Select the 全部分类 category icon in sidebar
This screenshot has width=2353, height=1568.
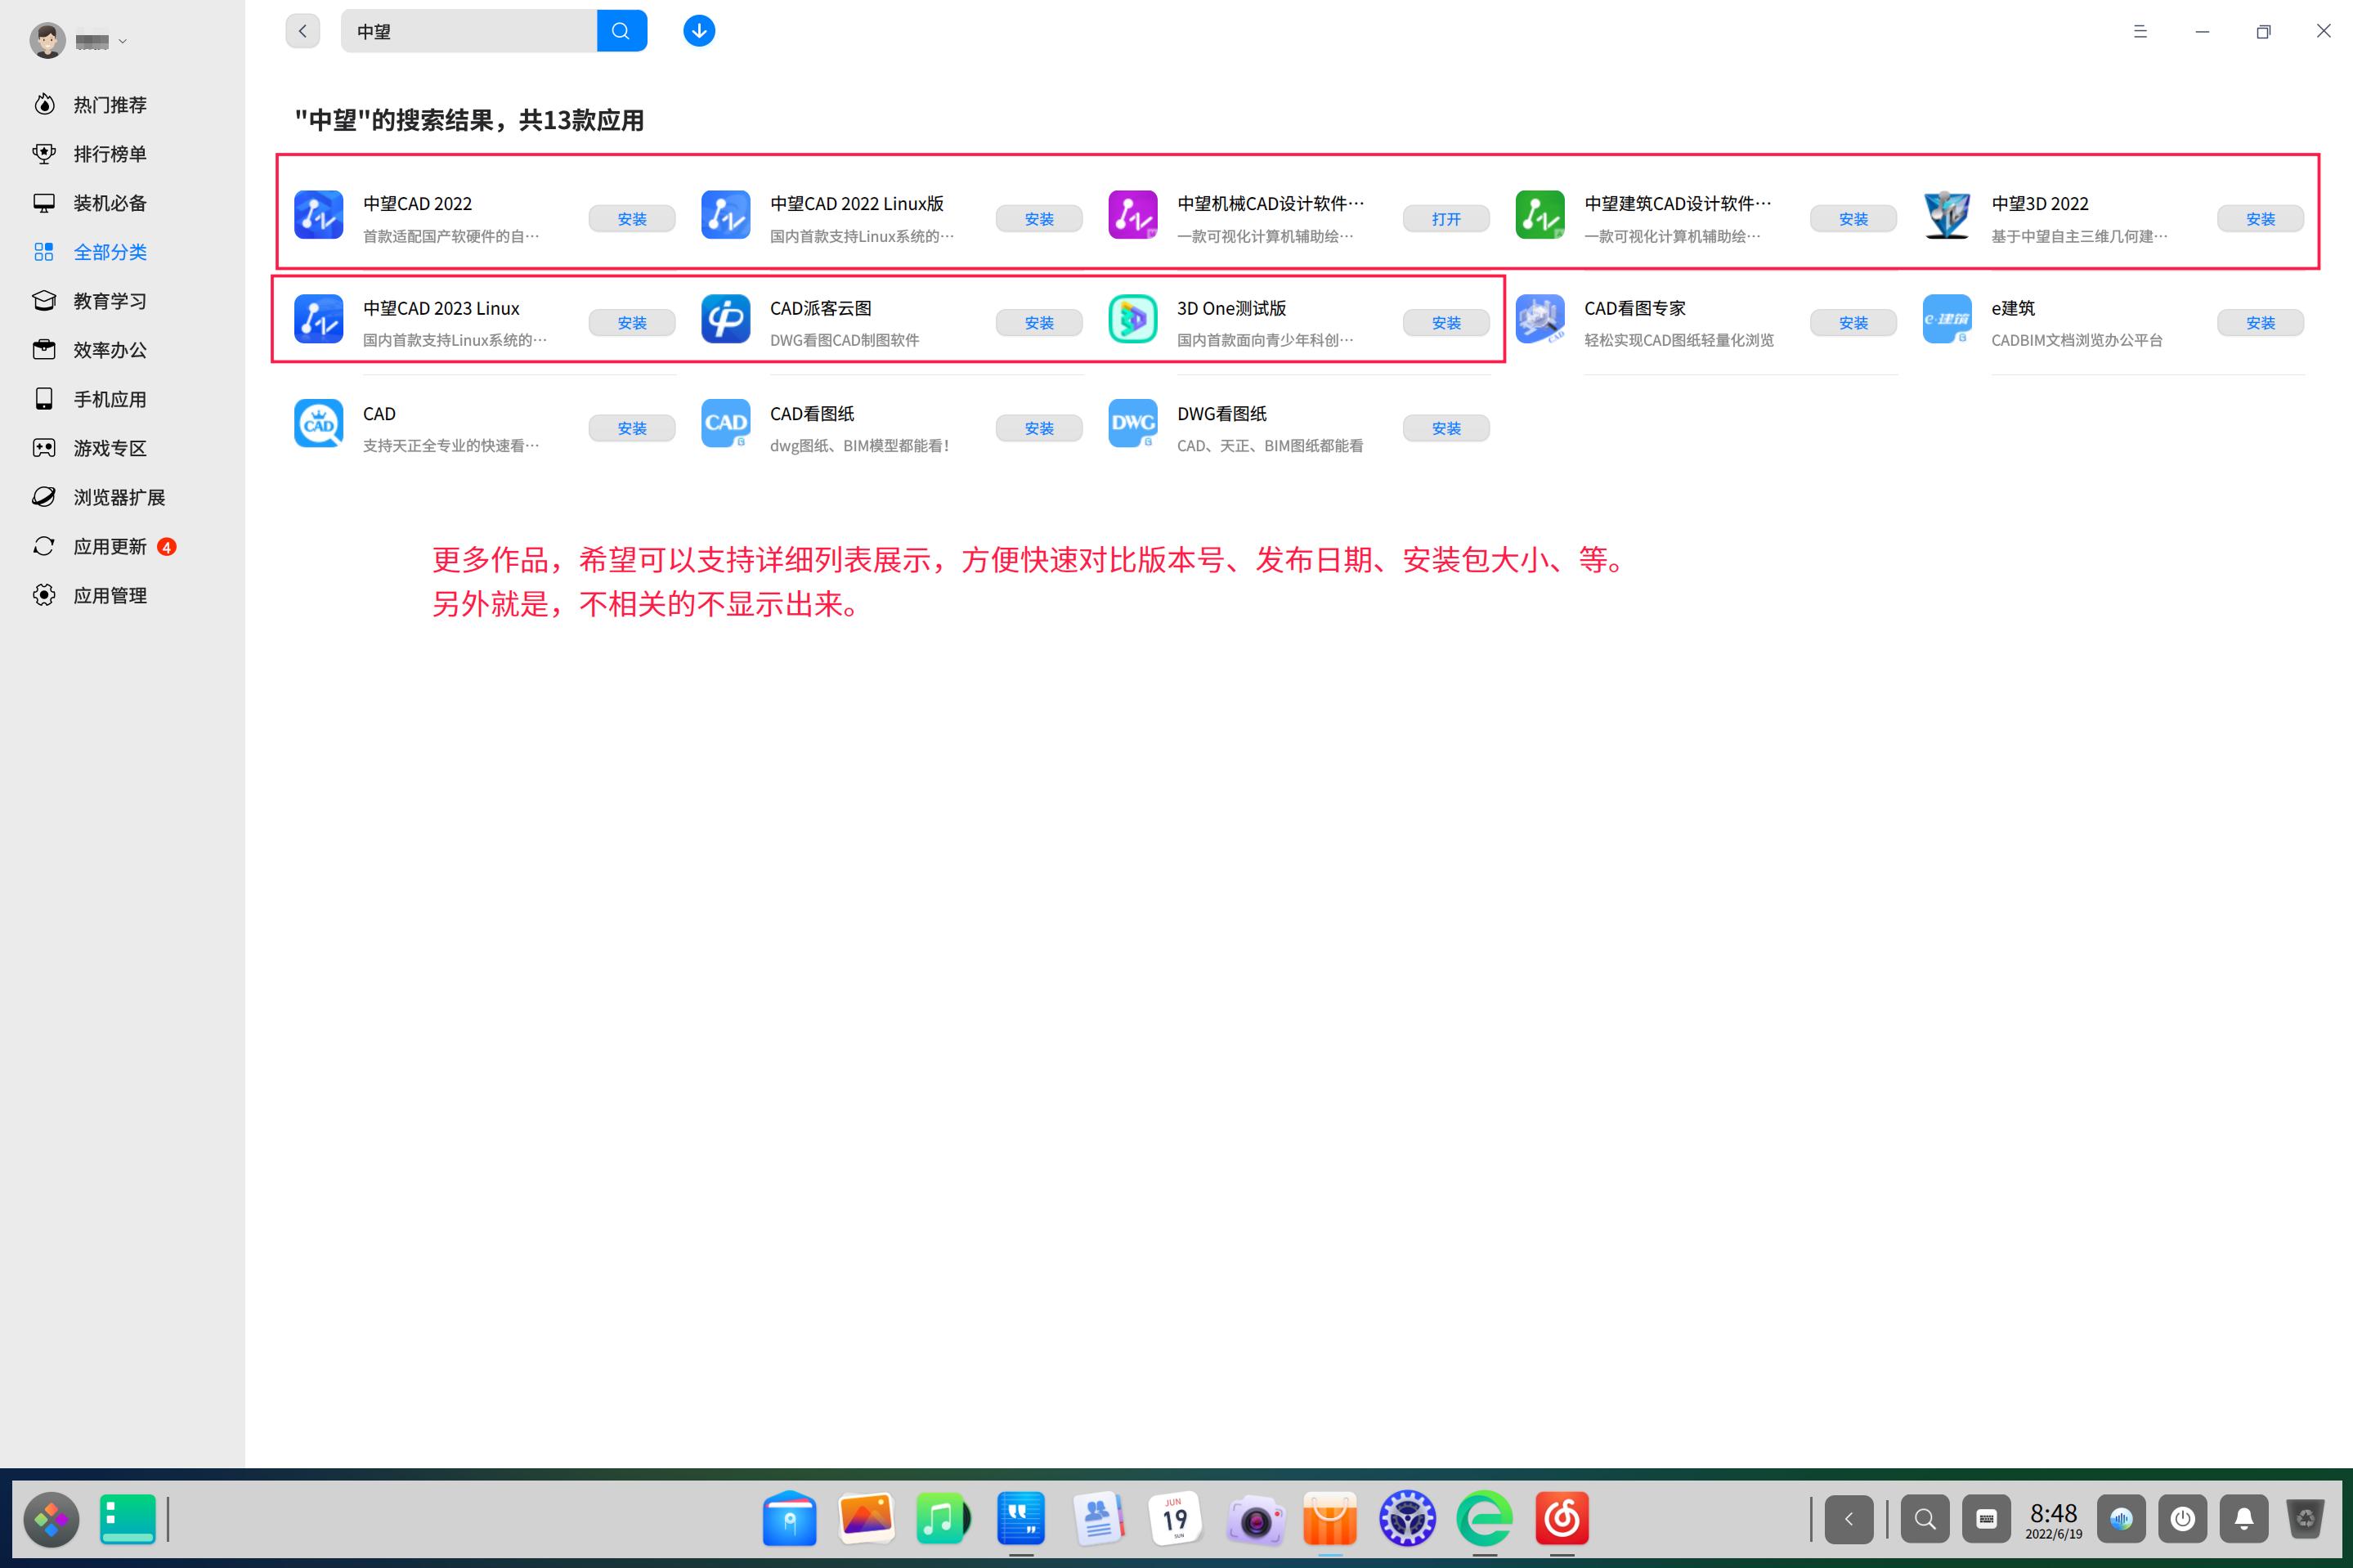(44, 252)
